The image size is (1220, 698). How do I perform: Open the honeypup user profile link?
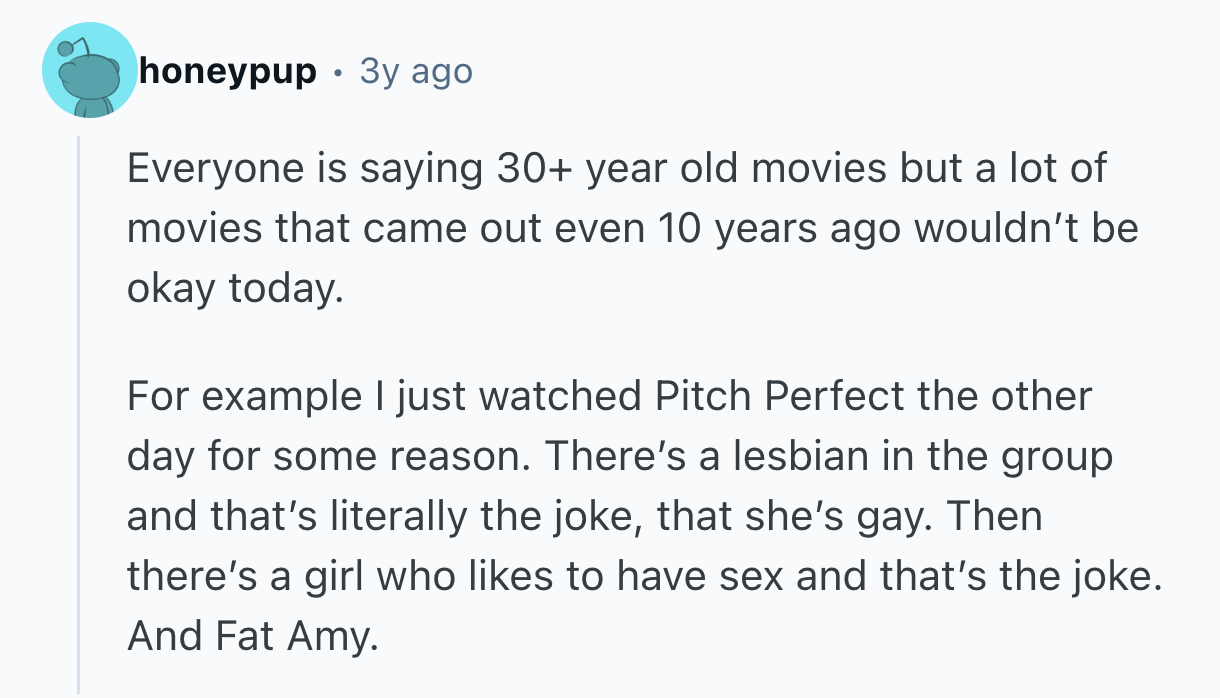tap(228, 72)
